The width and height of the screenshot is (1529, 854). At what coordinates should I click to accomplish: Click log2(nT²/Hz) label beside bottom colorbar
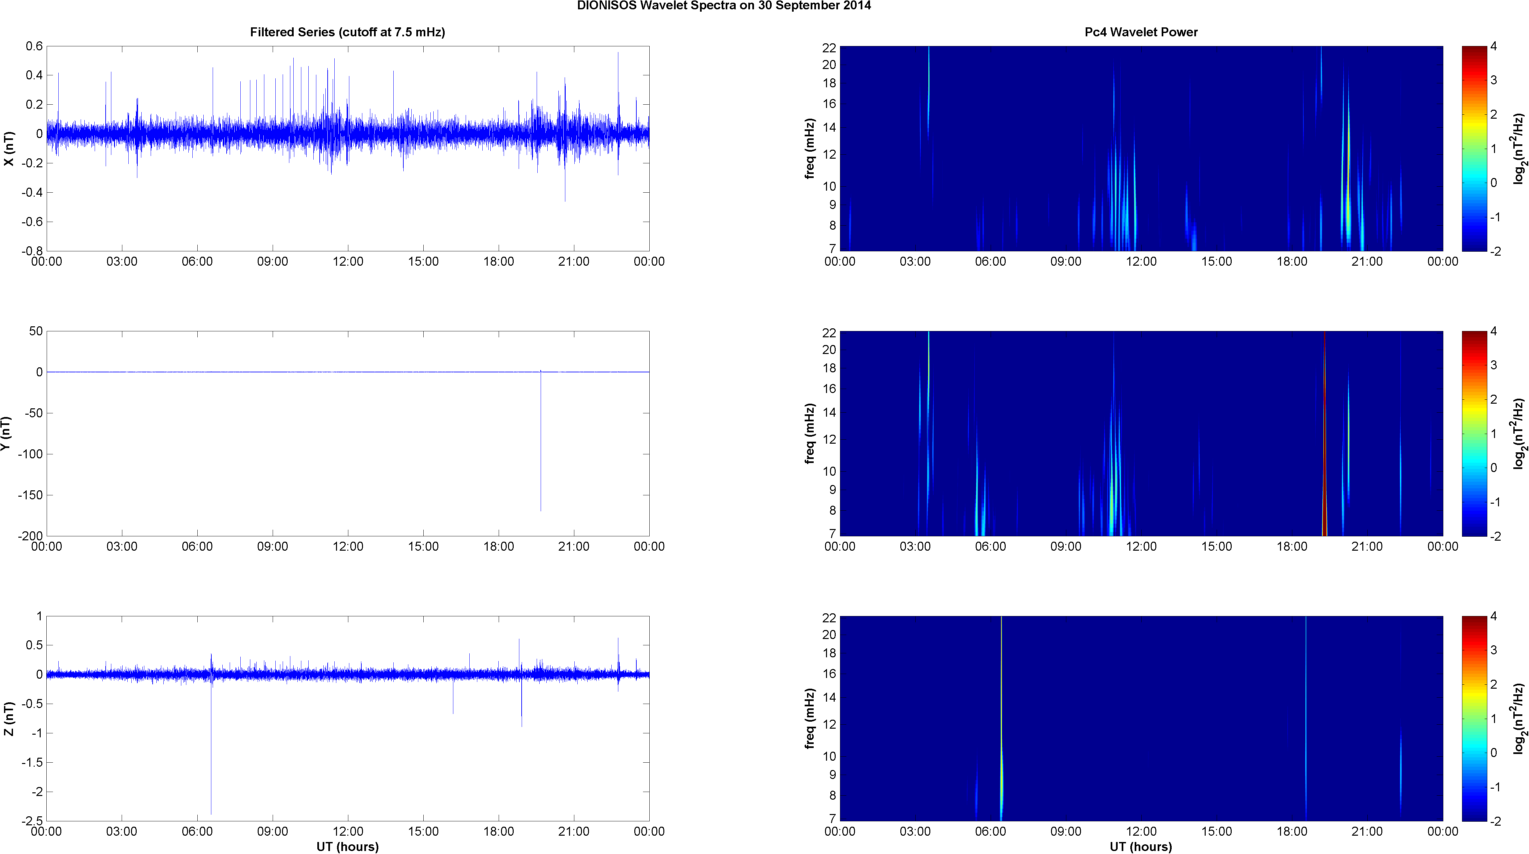coord(1519,719)
